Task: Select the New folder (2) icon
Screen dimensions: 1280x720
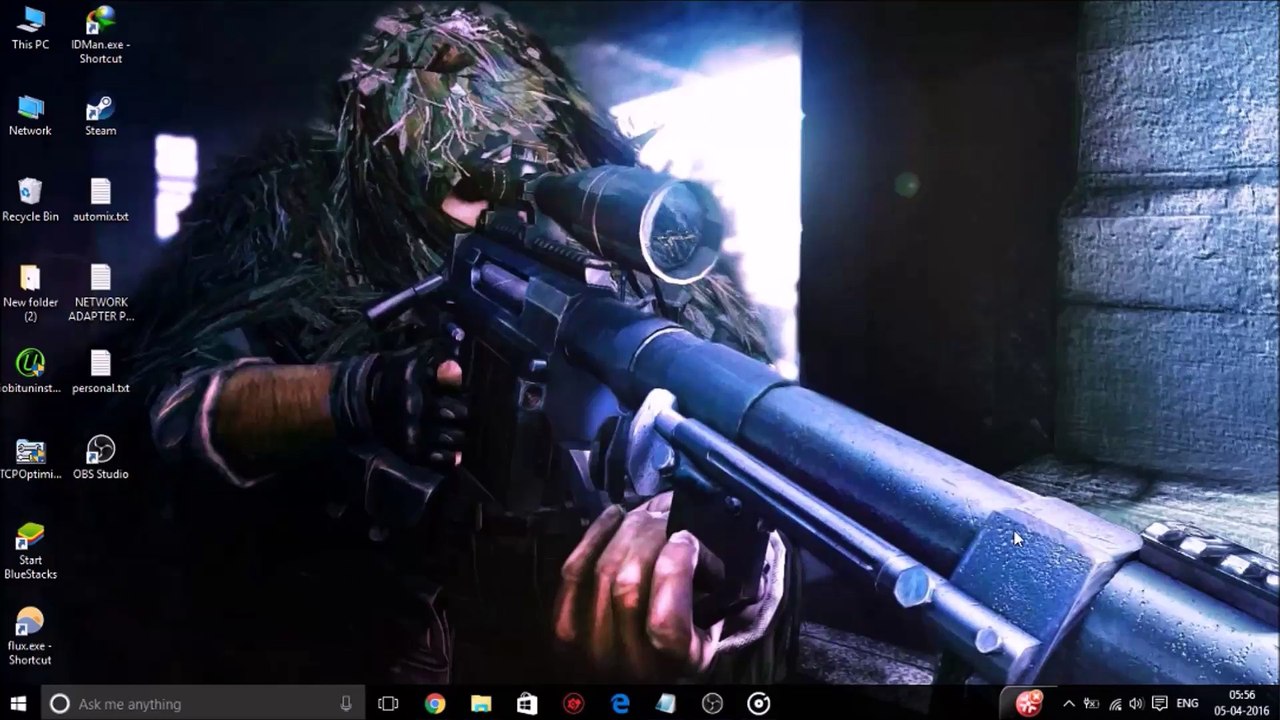Action: 30,294
